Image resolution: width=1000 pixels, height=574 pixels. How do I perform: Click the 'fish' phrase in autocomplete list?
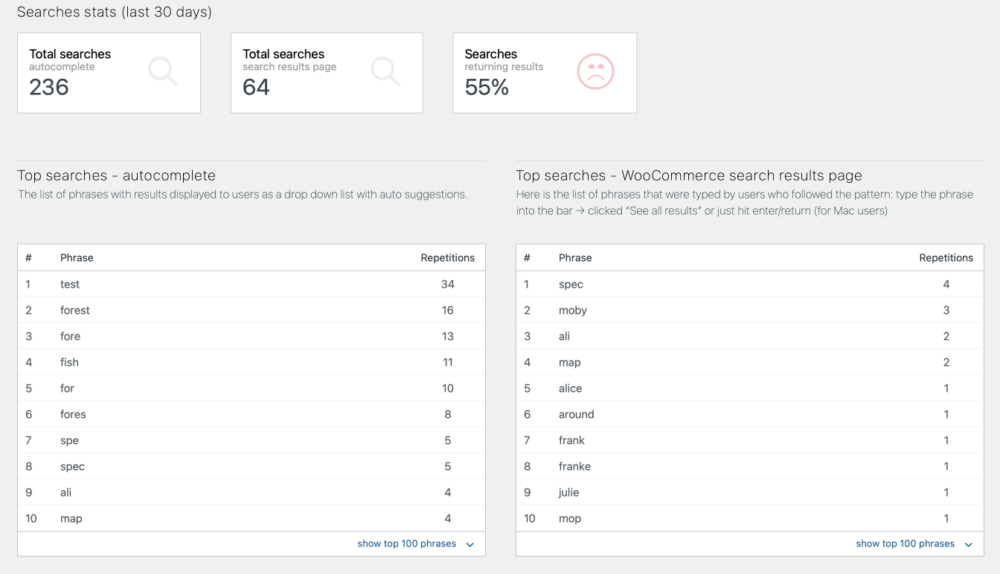pyautogui.click(x=69, y=362)
